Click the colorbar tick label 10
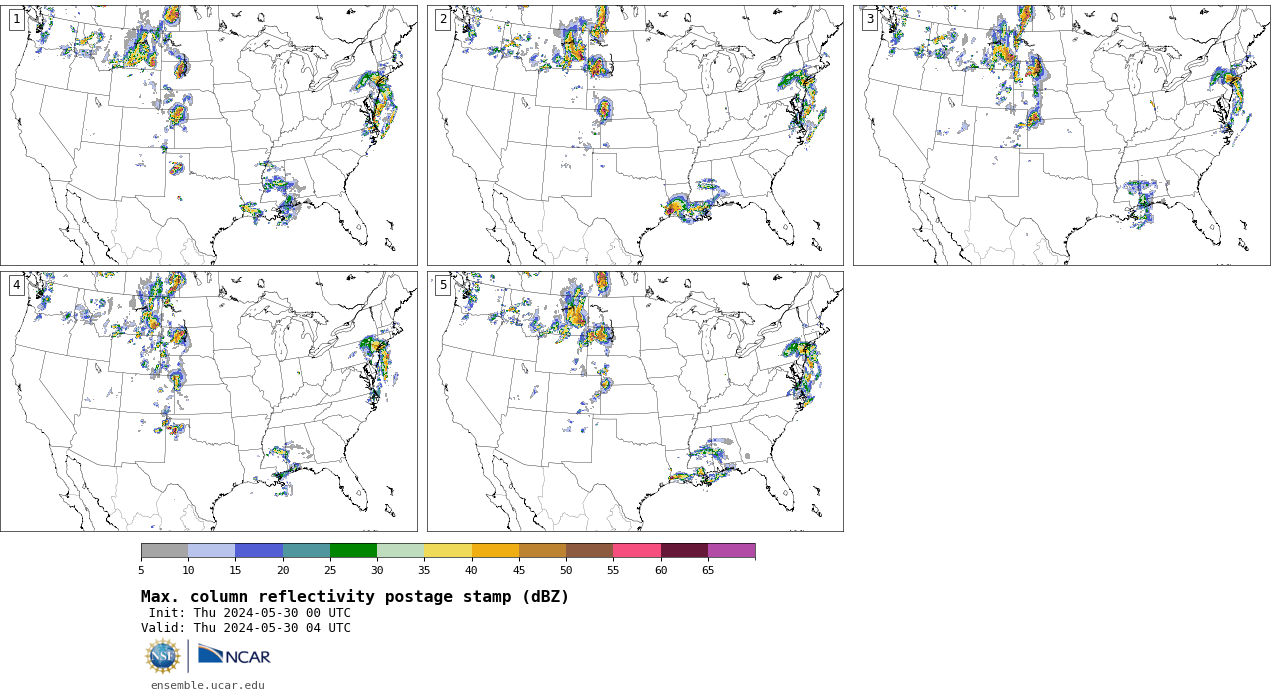This screenshot has height=696, width=1280. (x=188, y=571)
